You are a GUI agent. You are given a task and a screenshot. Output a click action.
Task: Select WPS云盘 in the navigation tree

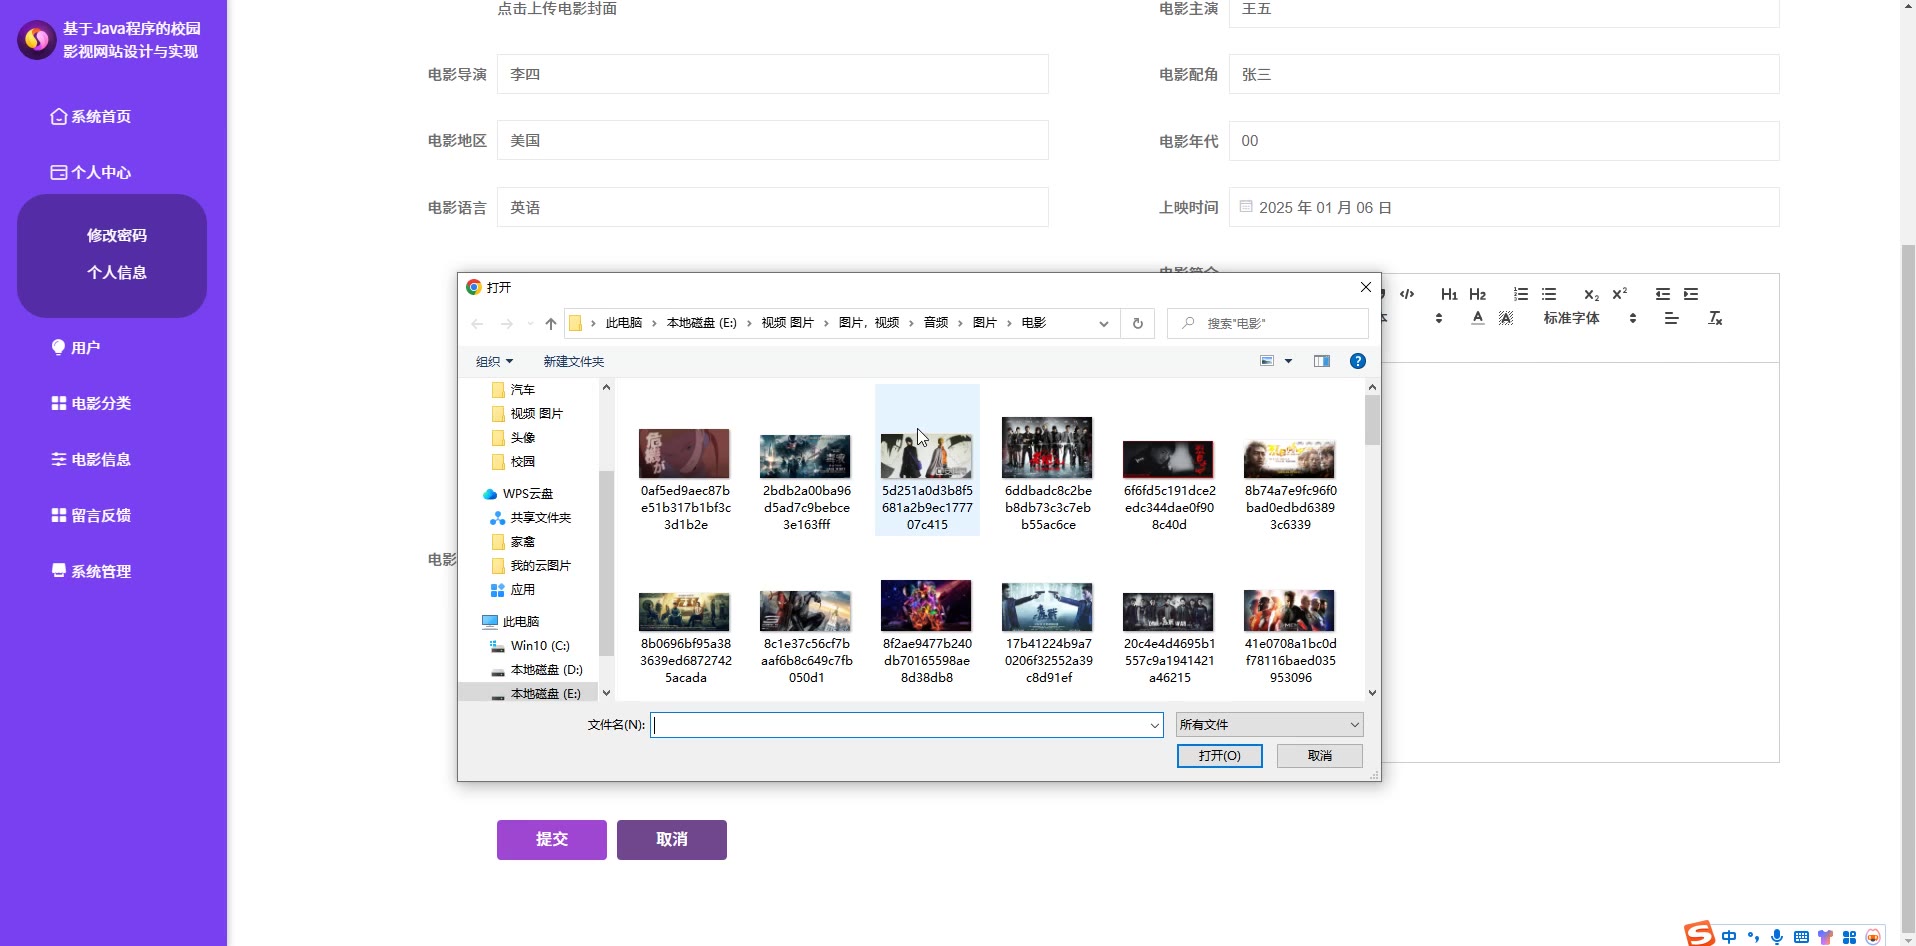tap(527, 493)
